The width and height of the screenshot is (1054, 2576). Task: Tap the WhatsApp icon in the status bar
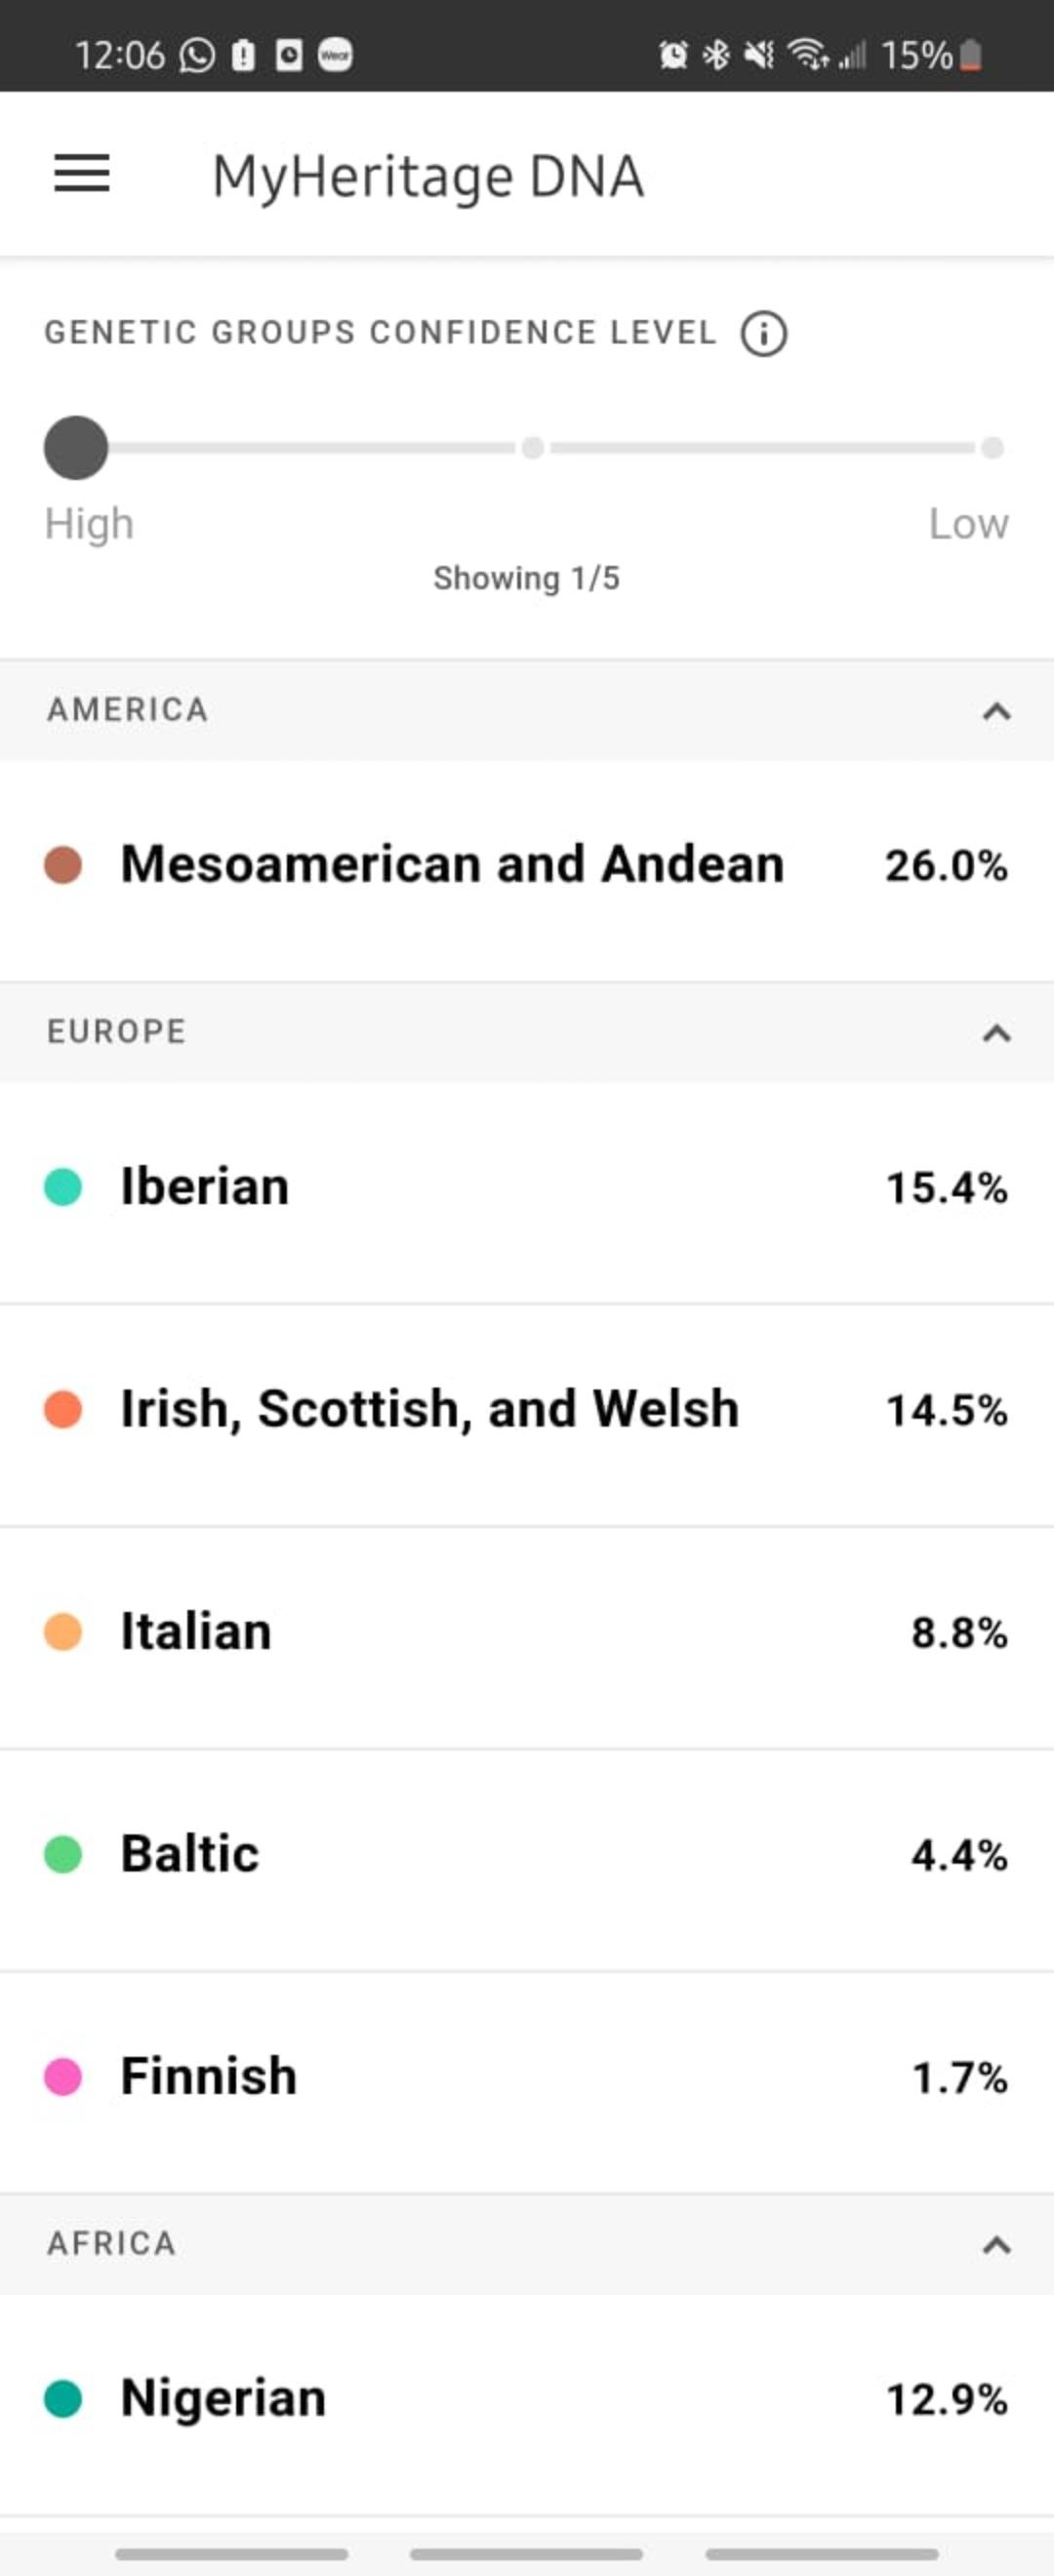(x=196, y=55)
